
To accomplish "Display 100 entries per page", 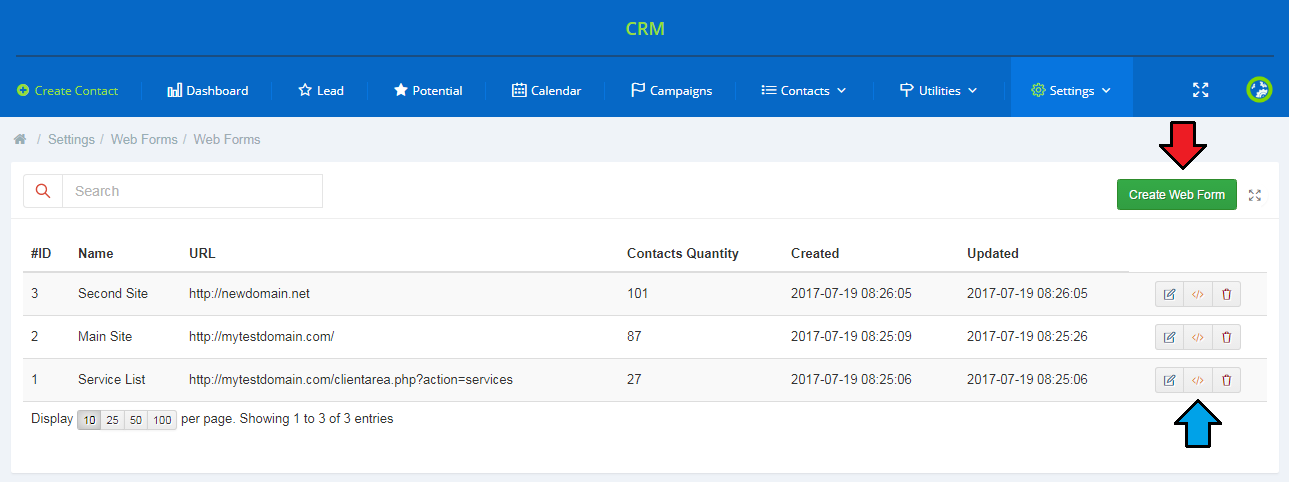I will click(x=162, y=420).
